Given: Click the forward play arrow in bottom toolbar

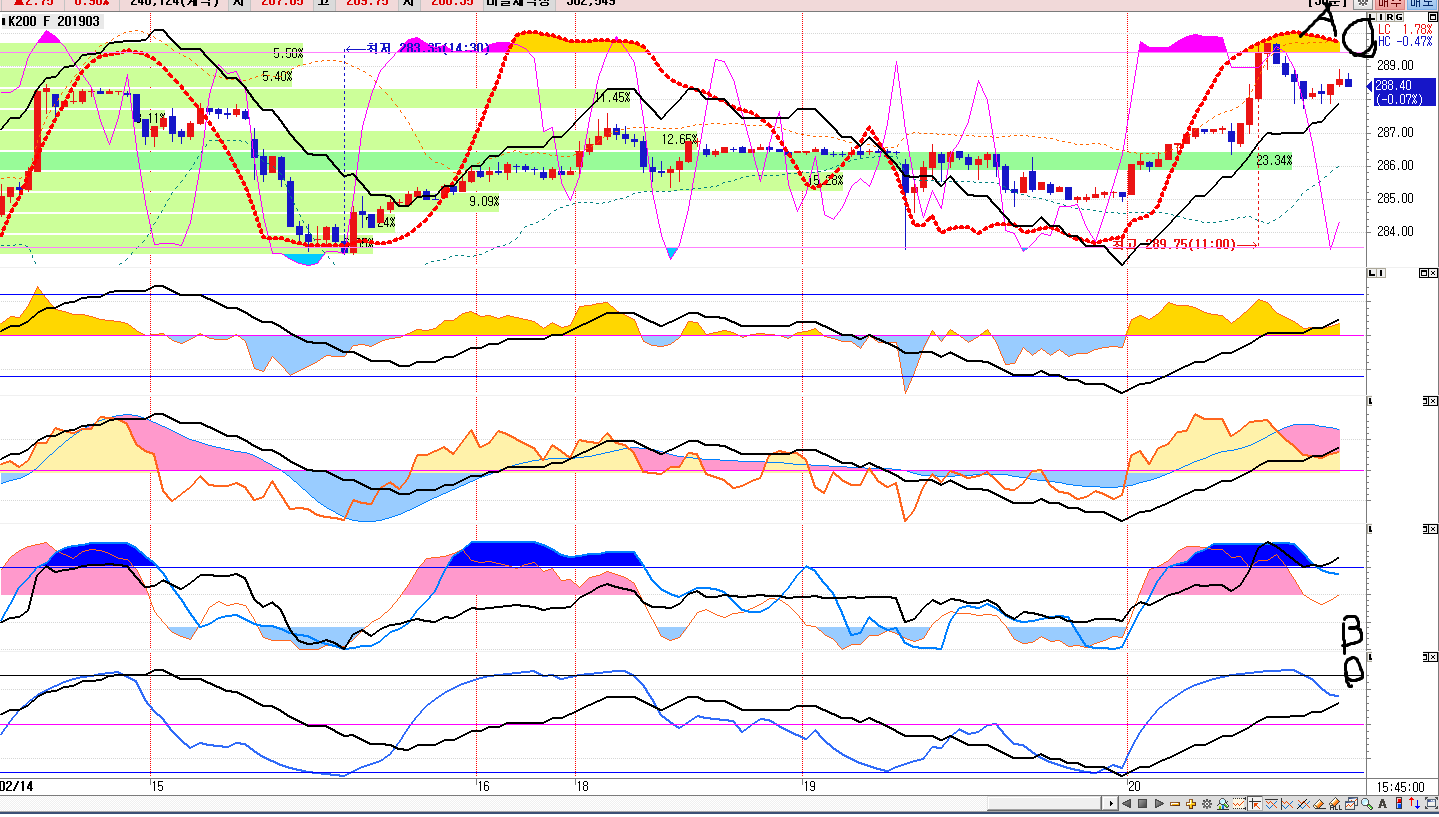Looking at the screenshot, I should 1158,804.
